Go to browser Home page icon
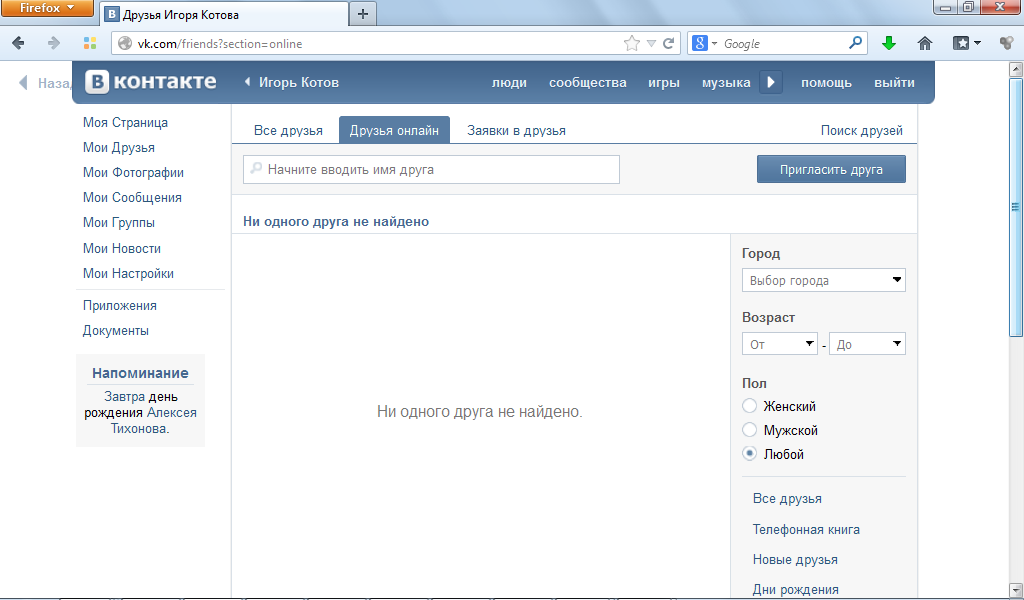Screen dimensions: 1024x600 (925, 43)
